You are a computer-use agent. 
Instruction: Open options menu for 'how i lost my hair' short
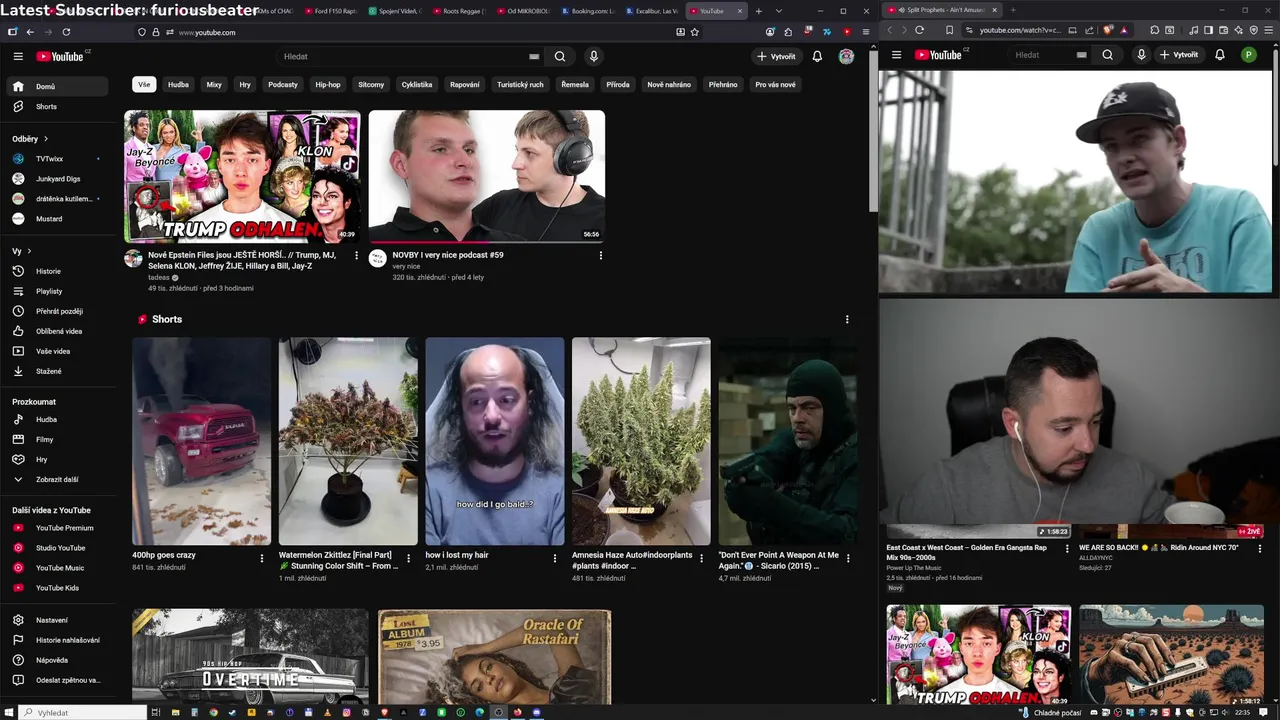tap(555, 558)
